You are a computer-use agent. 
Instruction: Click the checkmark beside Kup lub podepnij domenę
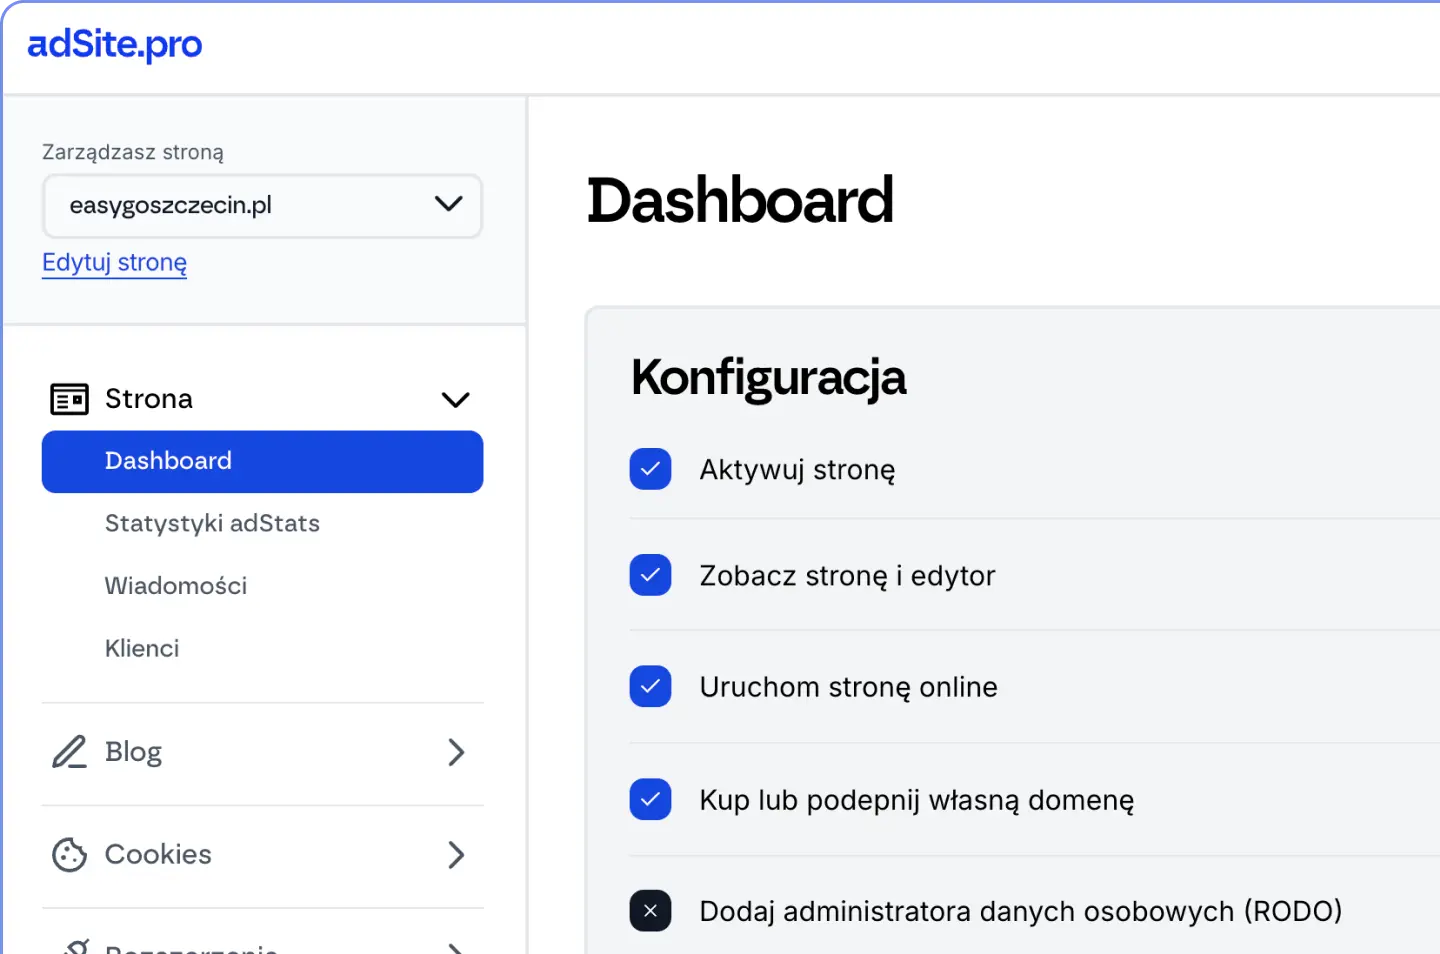click(x=650, y=799)
